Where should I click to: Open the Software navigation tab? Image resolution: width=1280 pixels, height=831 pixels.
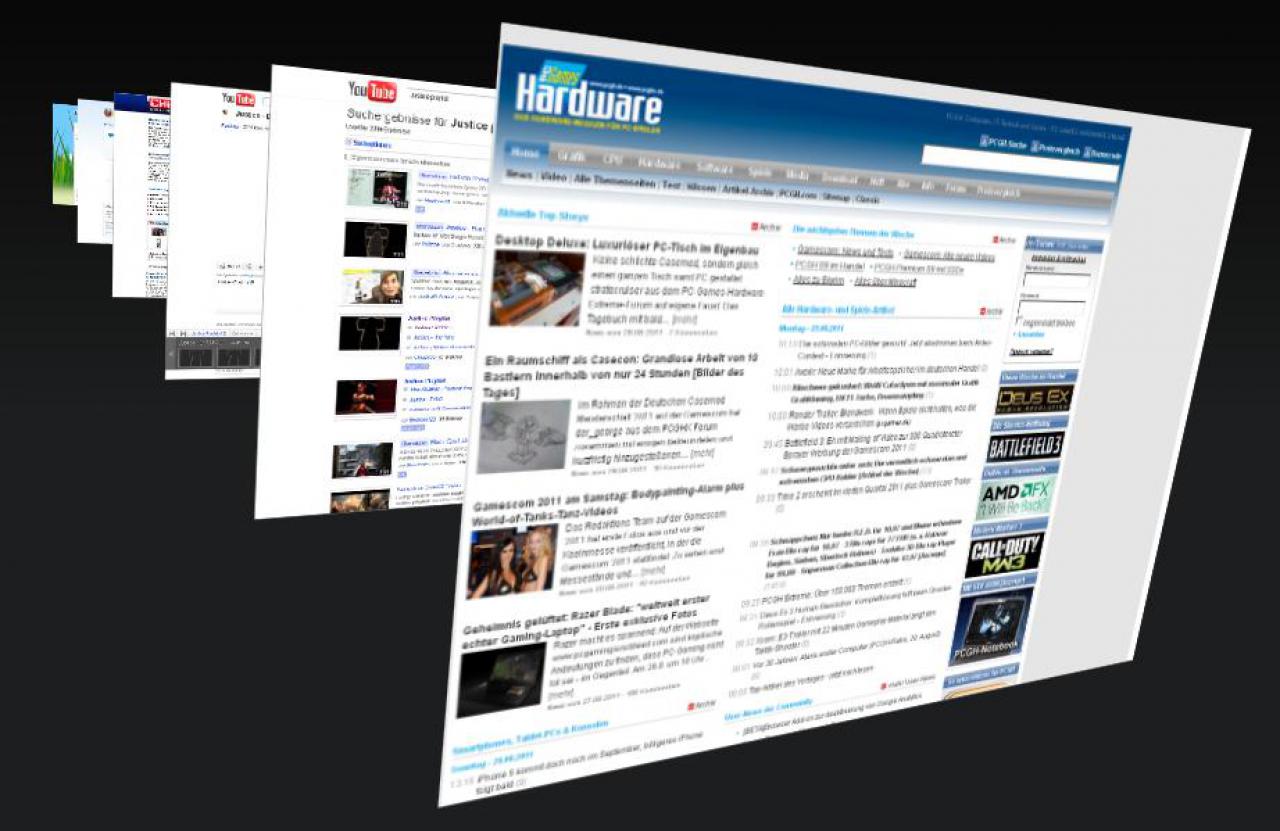(x=714, y=167)
